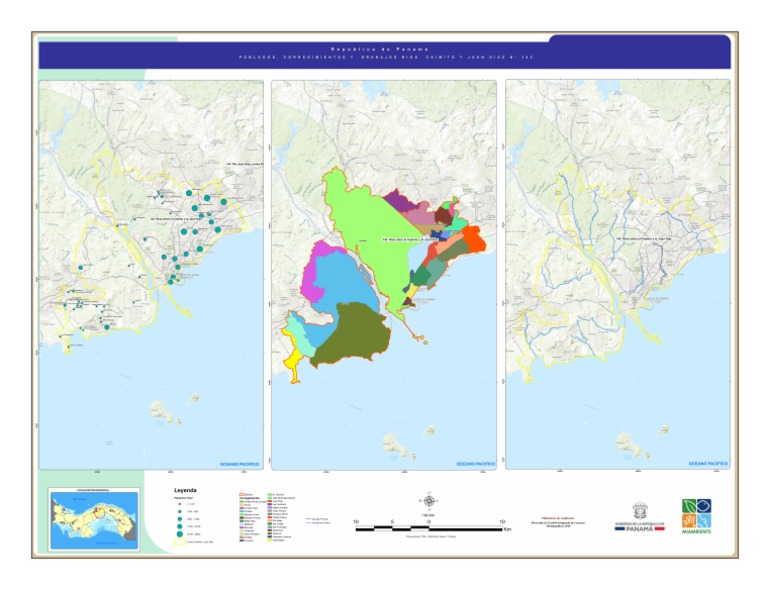Click the smallest teal dot in Leyenda
Image resolution: width=768 pixels, height=590 pixels.
[178, 504]
